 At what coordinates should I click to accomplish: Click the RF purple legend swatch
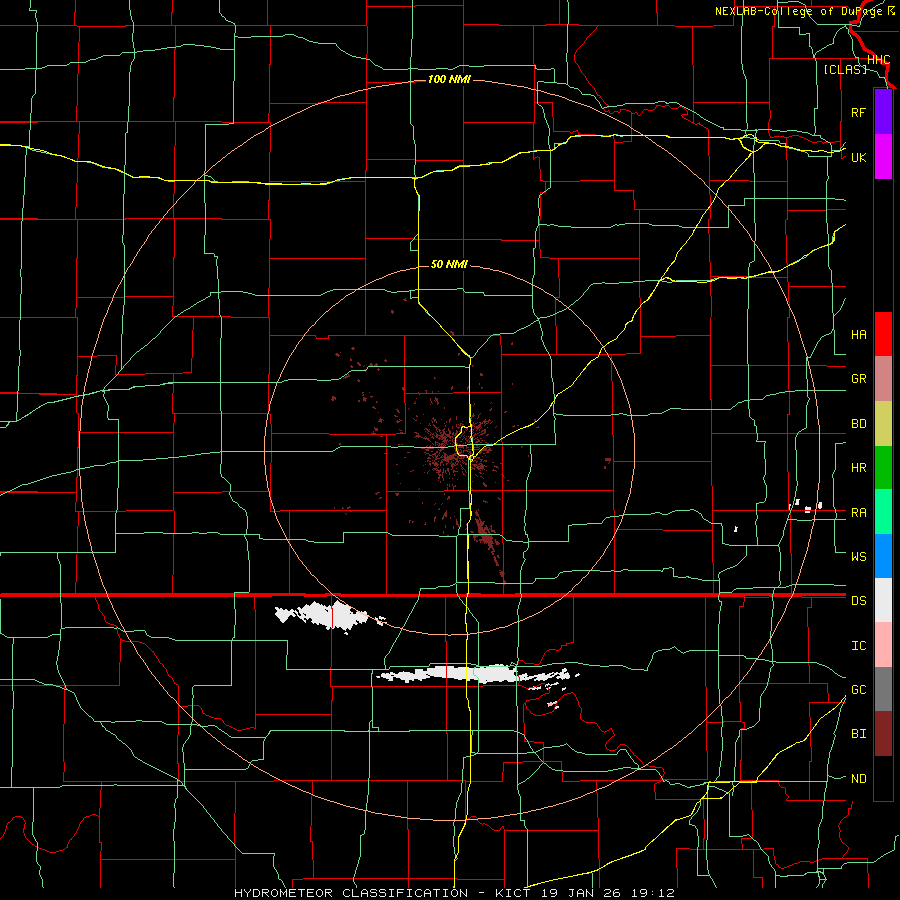click(883, 112)
